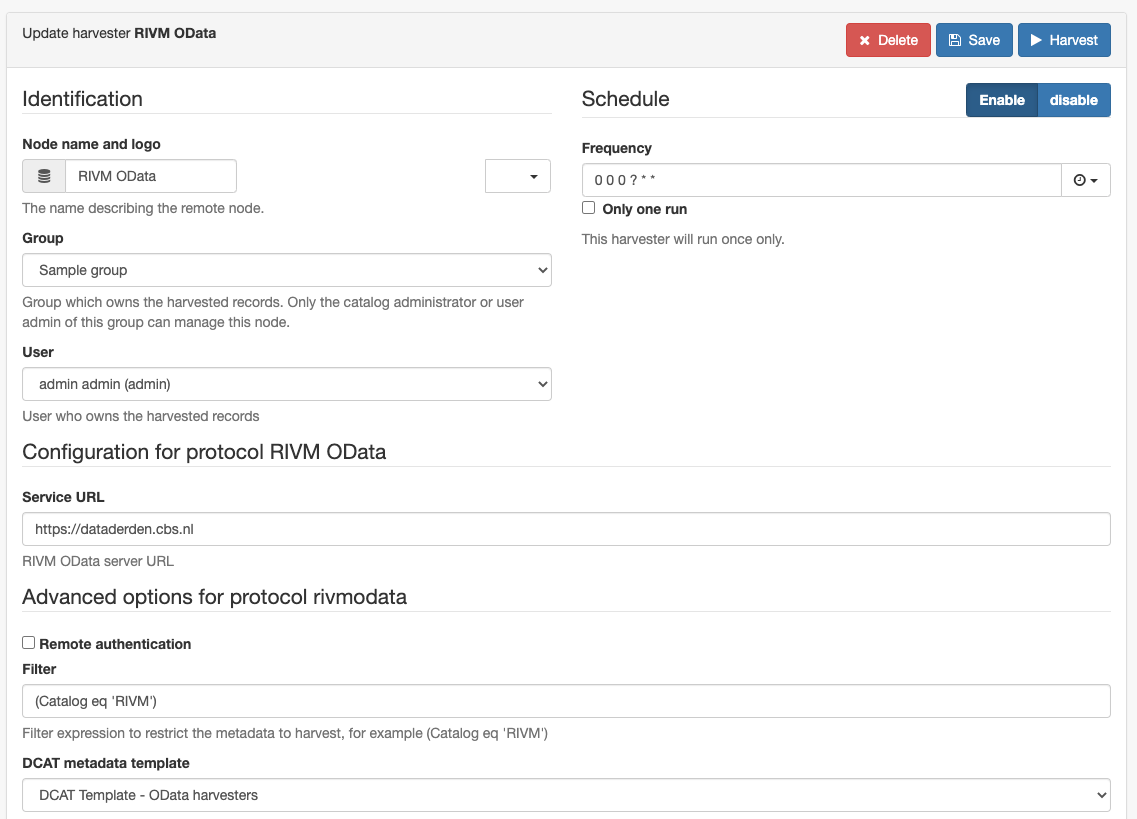Enable the Remote authentication checkbox
The width and height of the screenshot is (1137, 819).
coord(28,643)
